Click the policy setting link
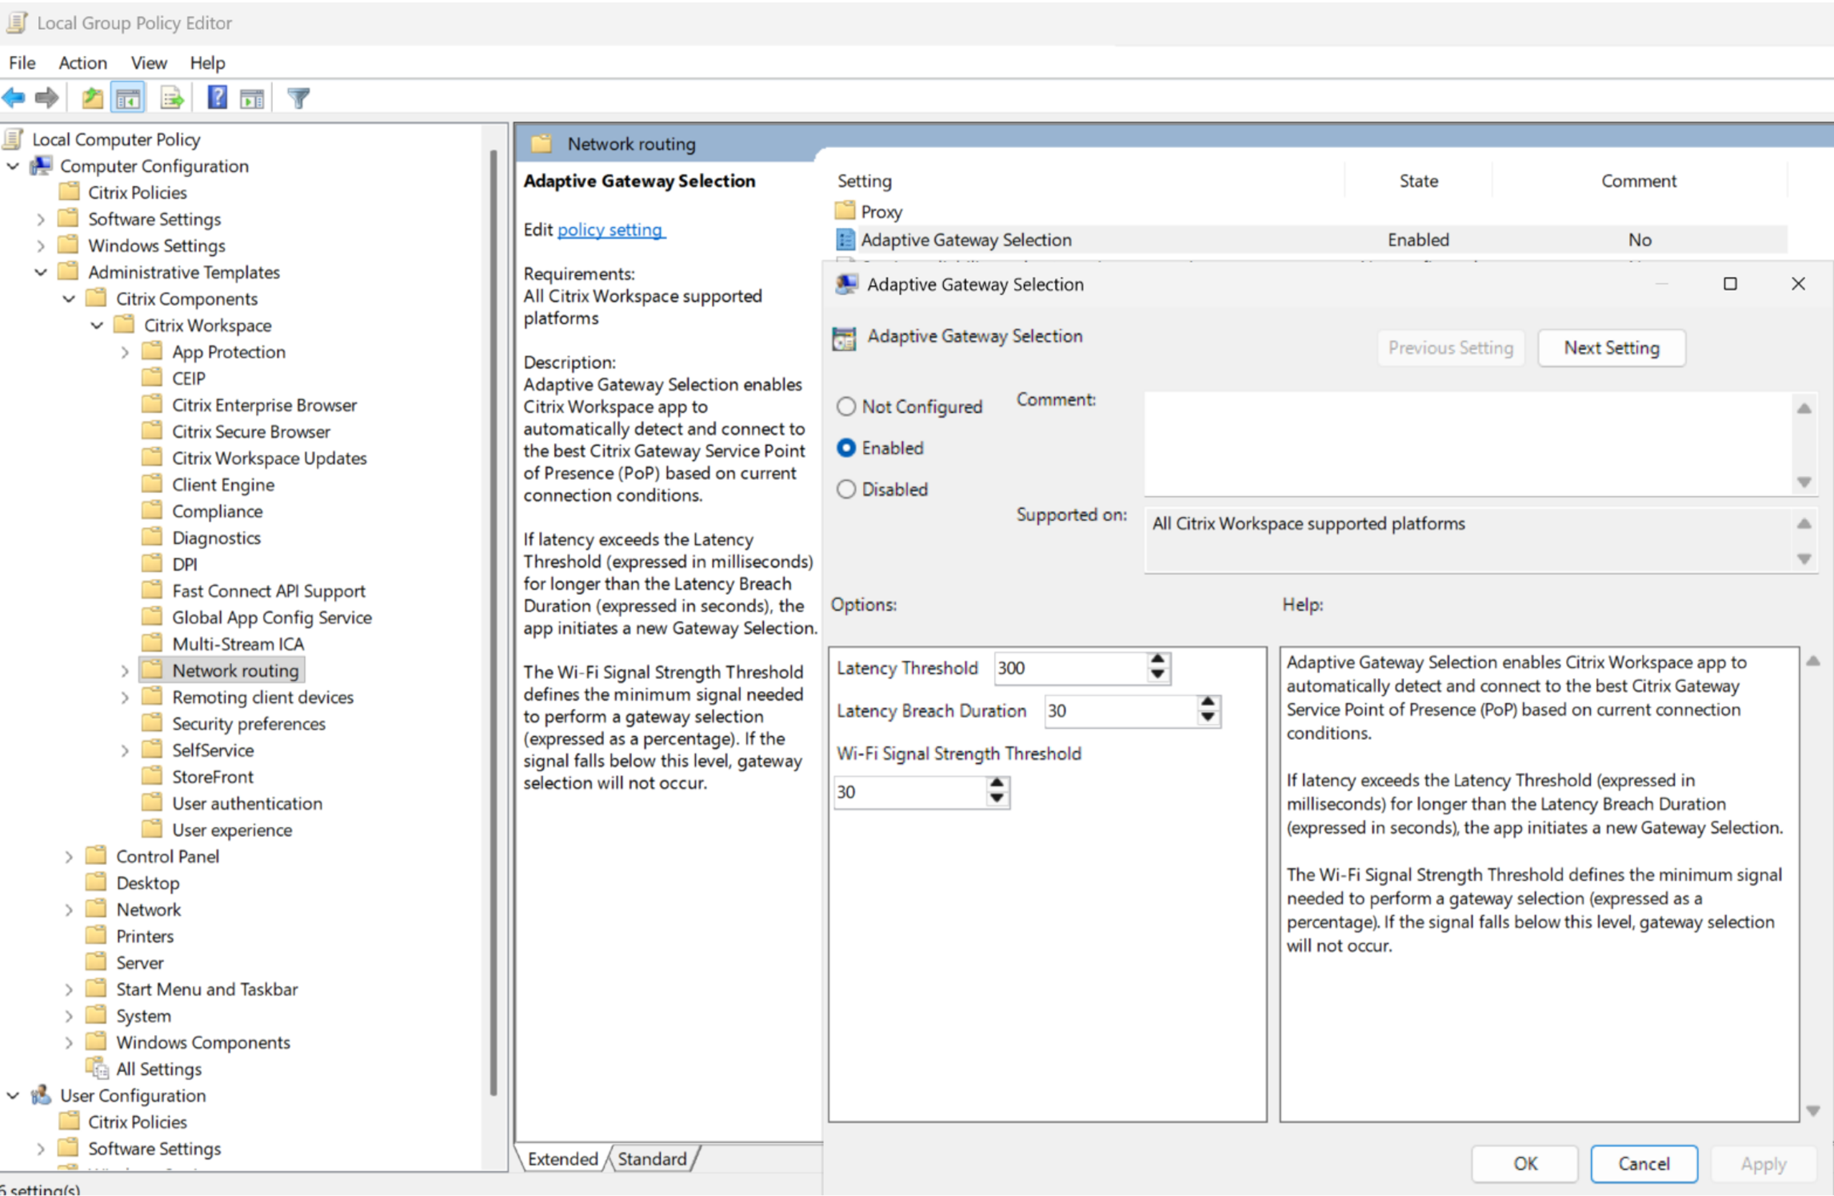This screenshot has height=1196, width=1834. point(610,229)
